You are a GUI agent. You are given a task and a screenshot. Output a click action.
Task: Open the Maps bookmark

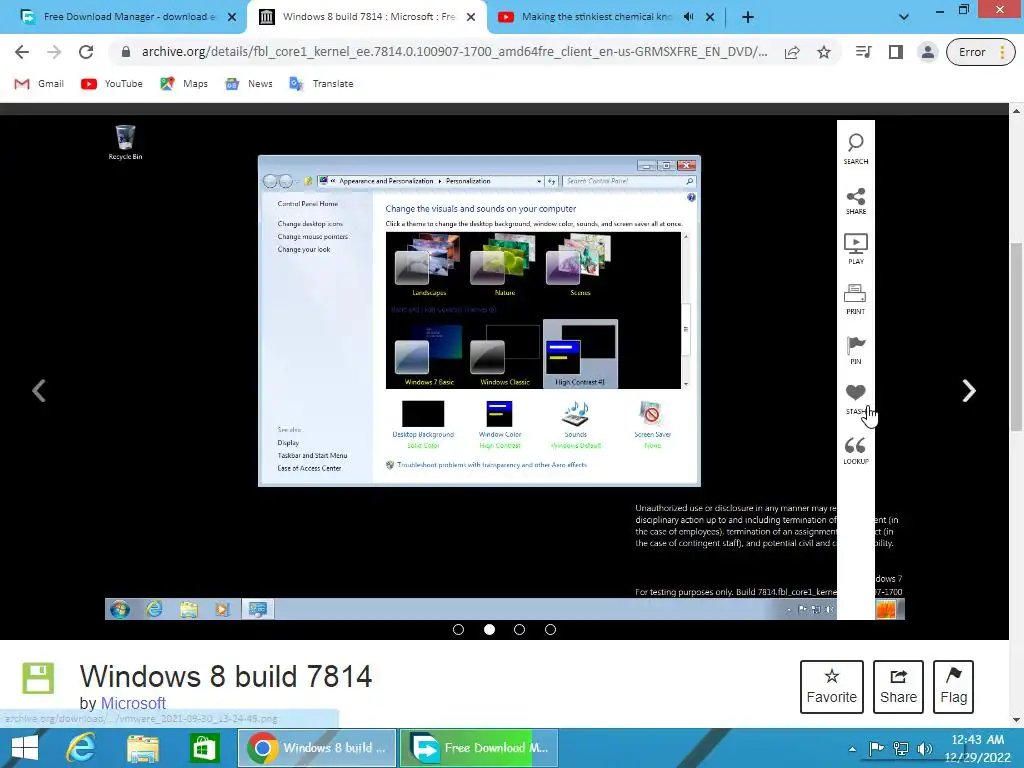tap(184, 84)
